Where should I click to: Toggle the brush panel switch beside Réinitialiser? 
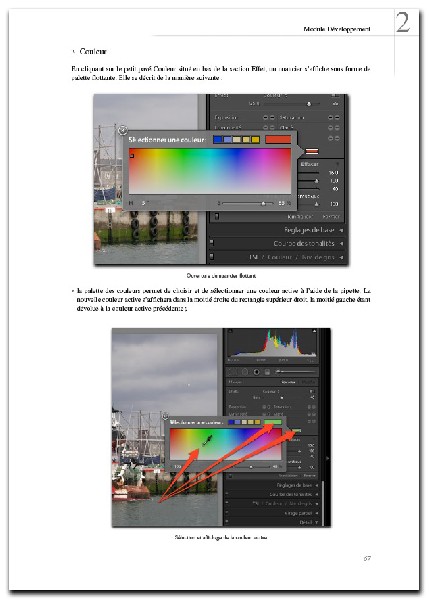(217, 217)
